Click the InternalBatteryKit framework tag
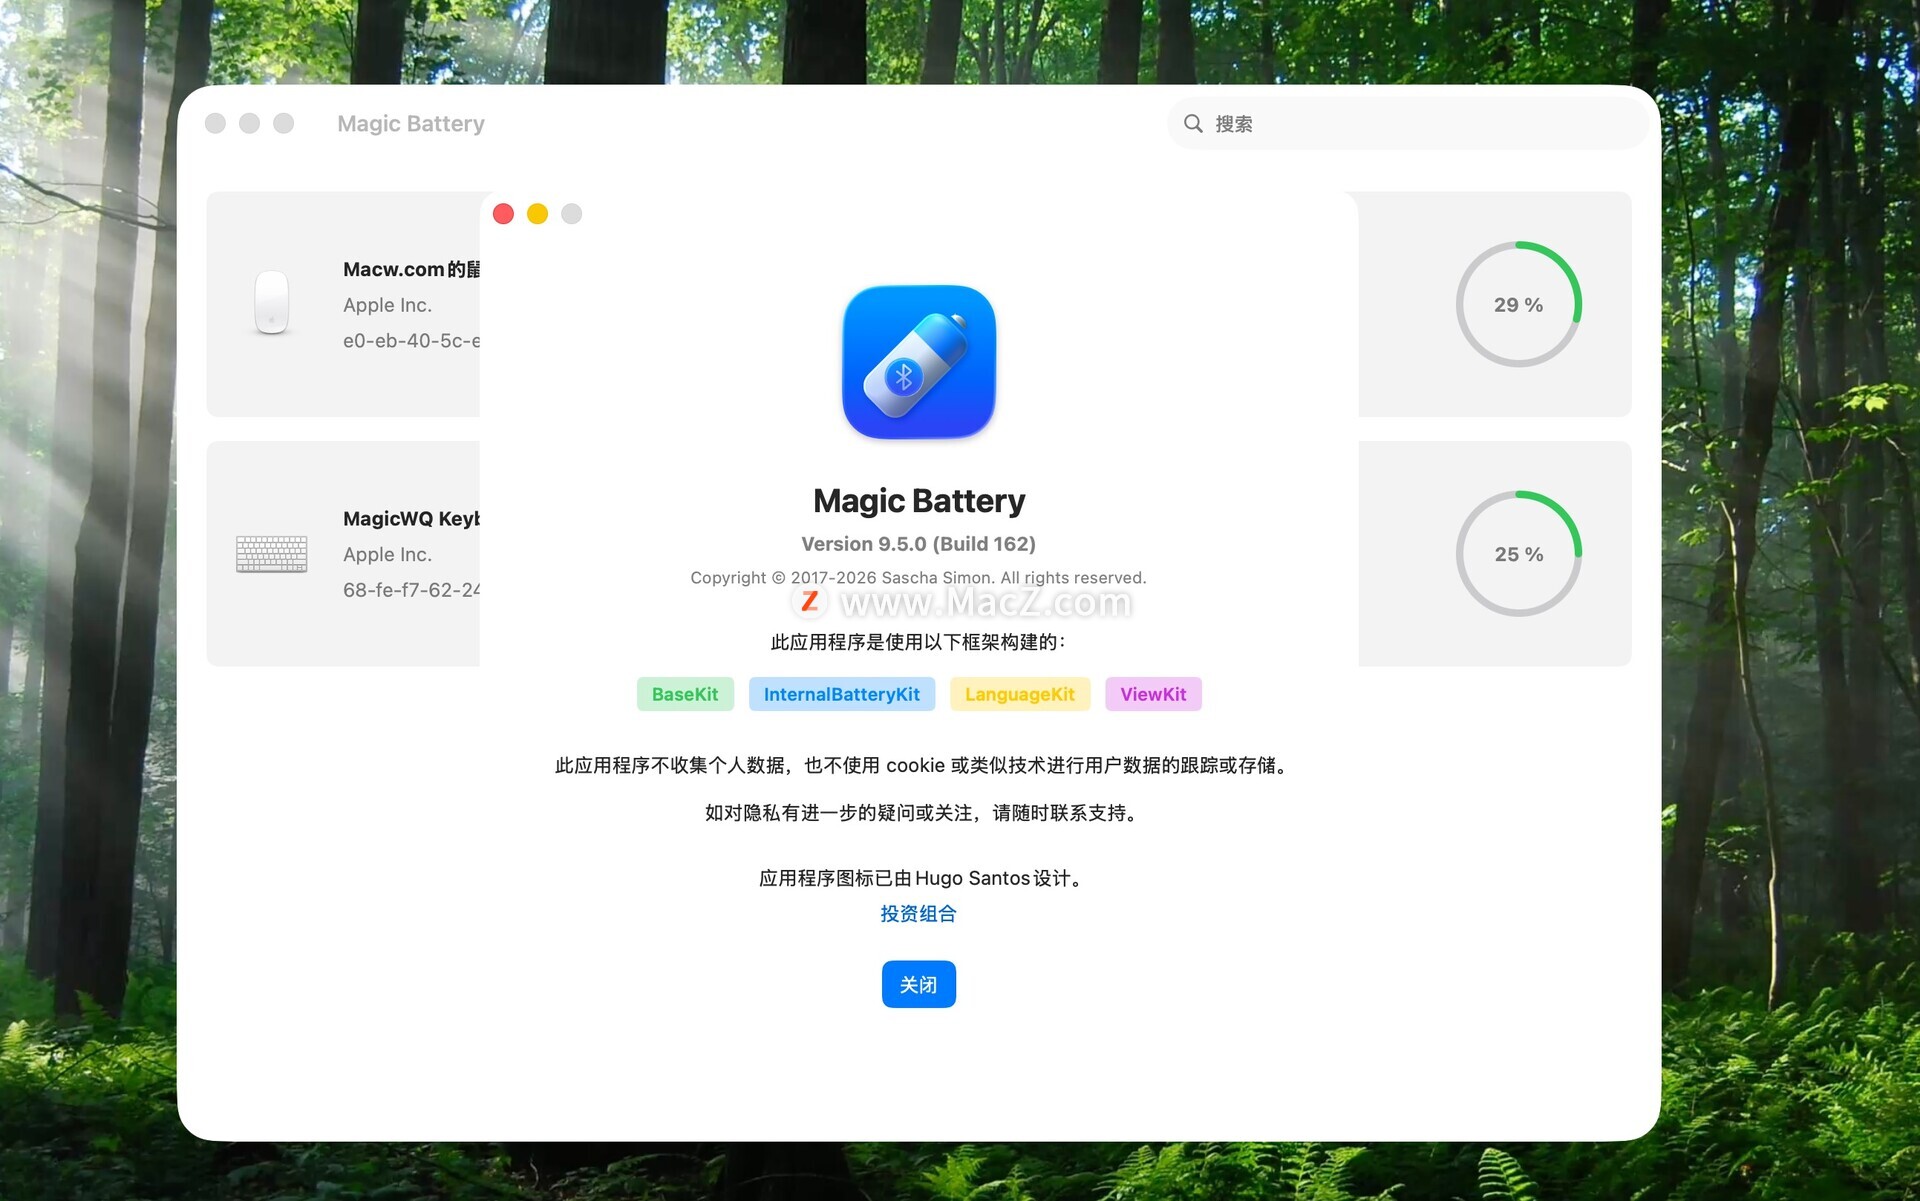The image size is (1920, 1201). (x=841, y=694)
